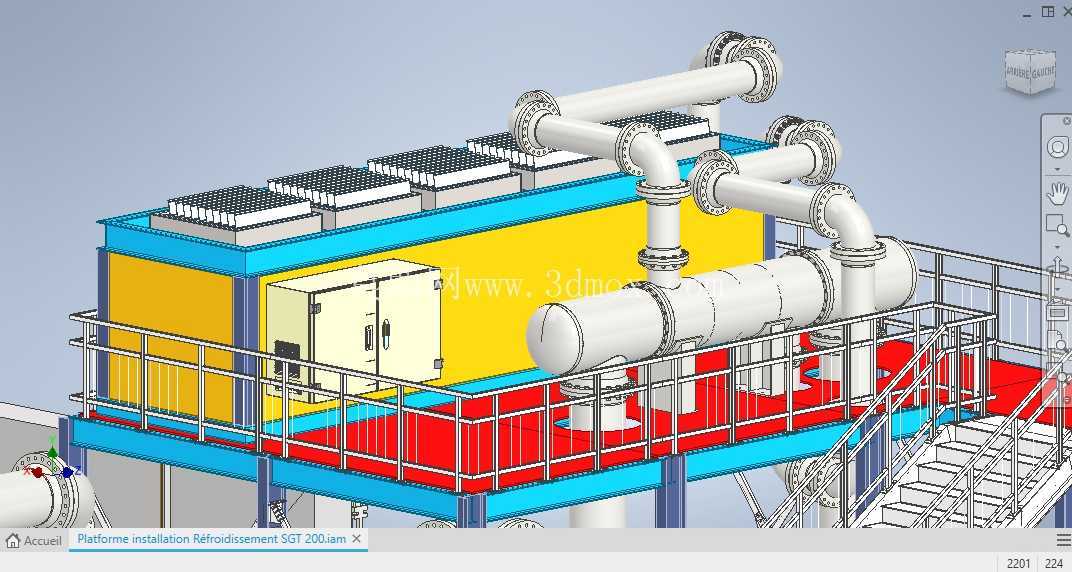The image size is (1072, 572).
Task: Expand the dropdown under the Orbit tool
Action: point(1058,288)
